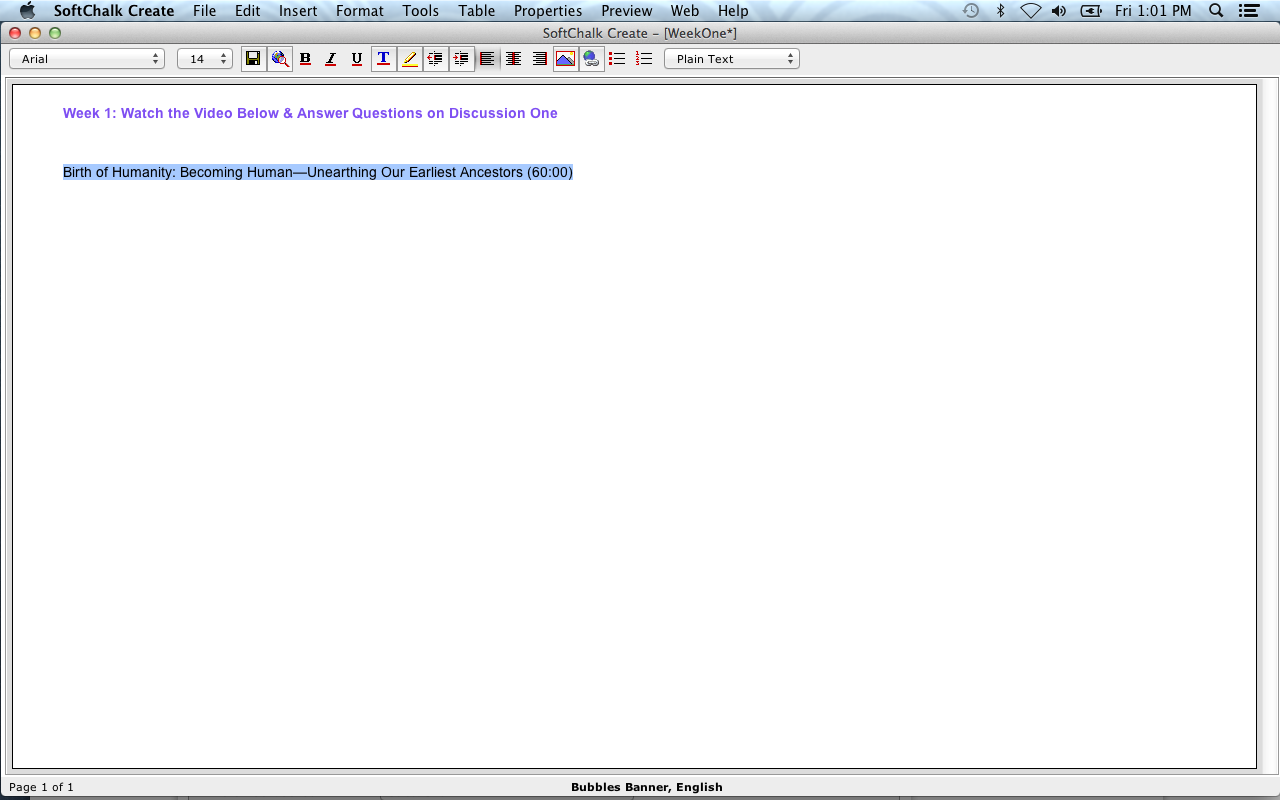Click the Time Machine menu bar icon
Image resolution: width=1280 pixels, height=800 pixels.
971,11
